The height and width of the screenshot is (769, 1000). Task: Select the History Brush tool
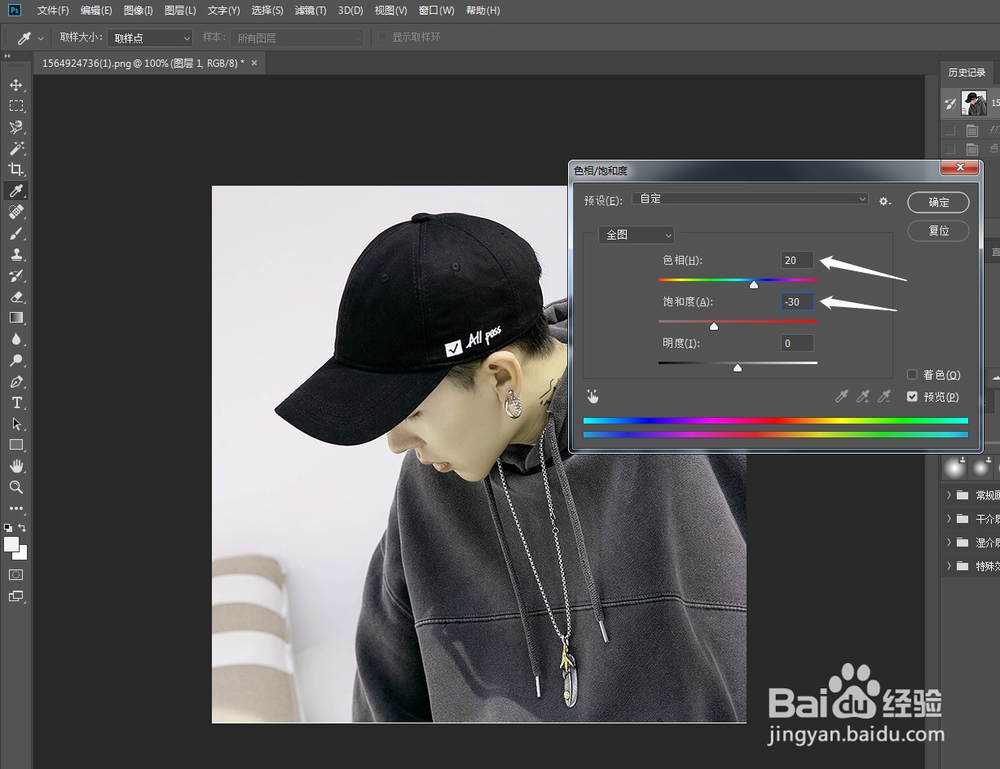pyautogui.click(x=16, y=275)
